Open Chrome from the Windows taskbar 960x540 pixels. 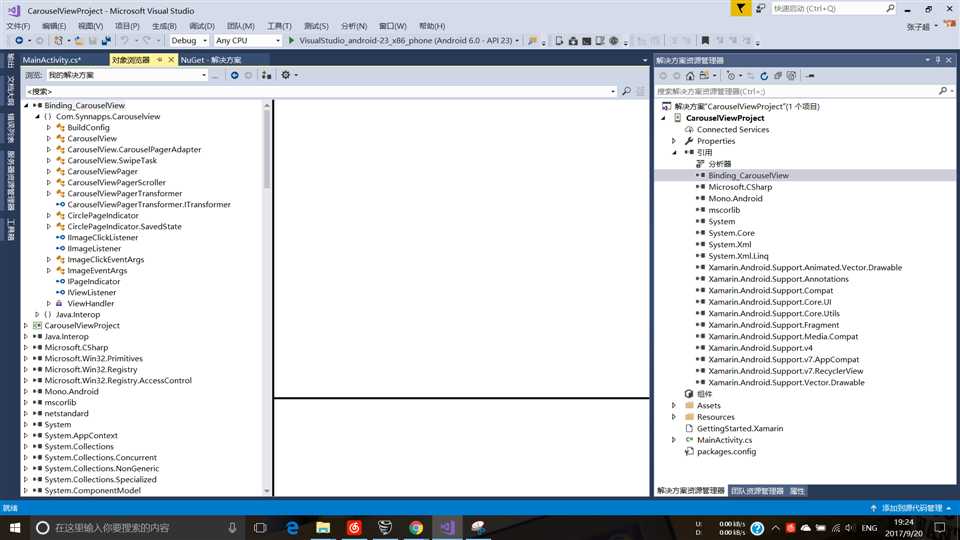click(416, 527)
